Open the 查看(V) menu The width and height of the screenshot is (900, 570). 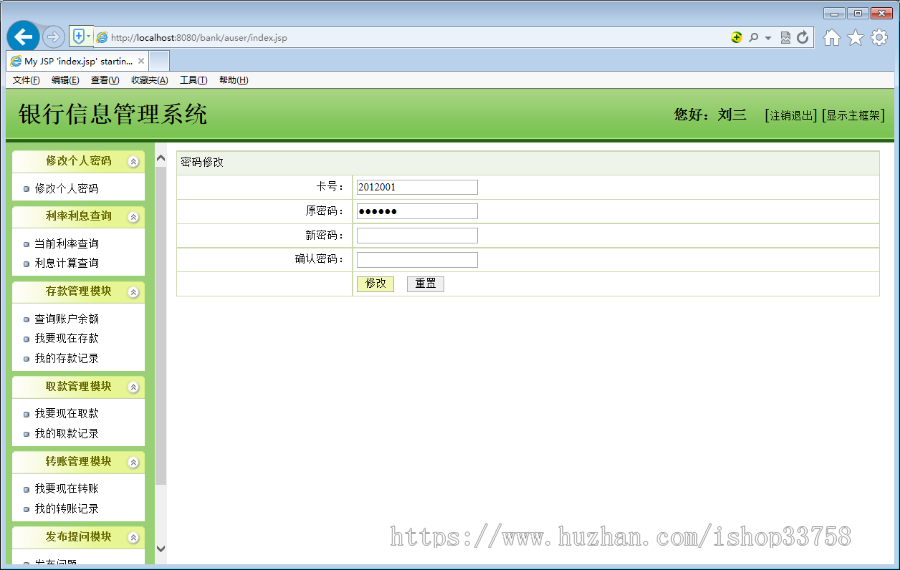105,80
